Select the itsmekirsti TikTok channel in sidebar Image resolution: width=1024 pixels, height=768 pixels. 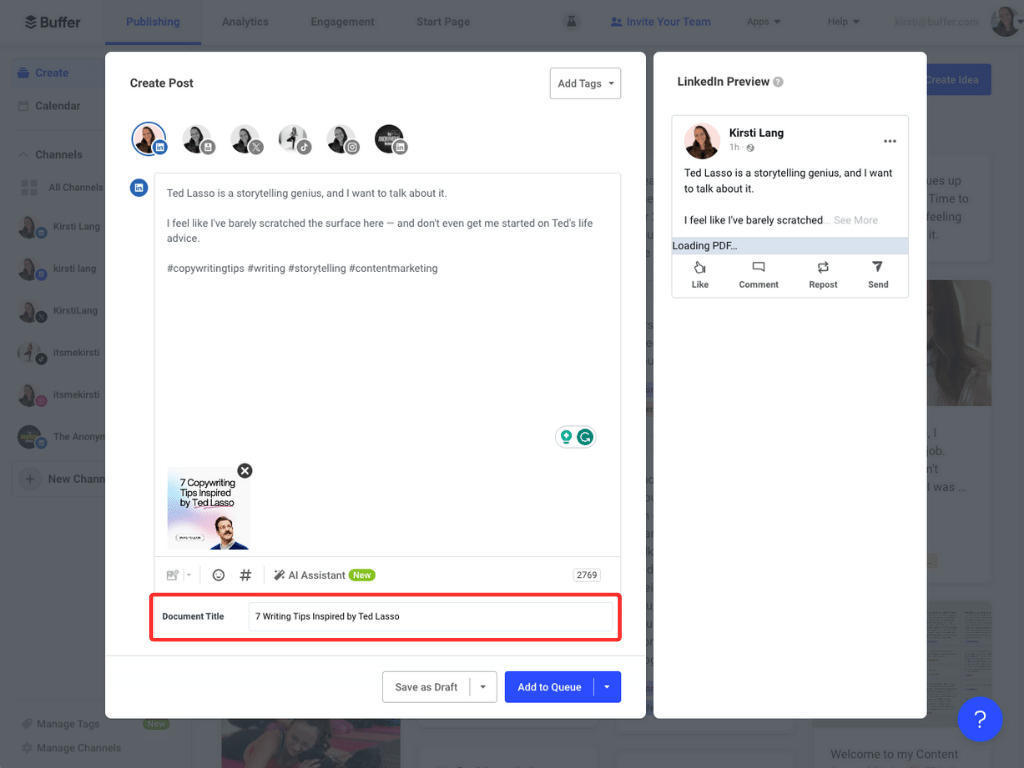point(61,353)
